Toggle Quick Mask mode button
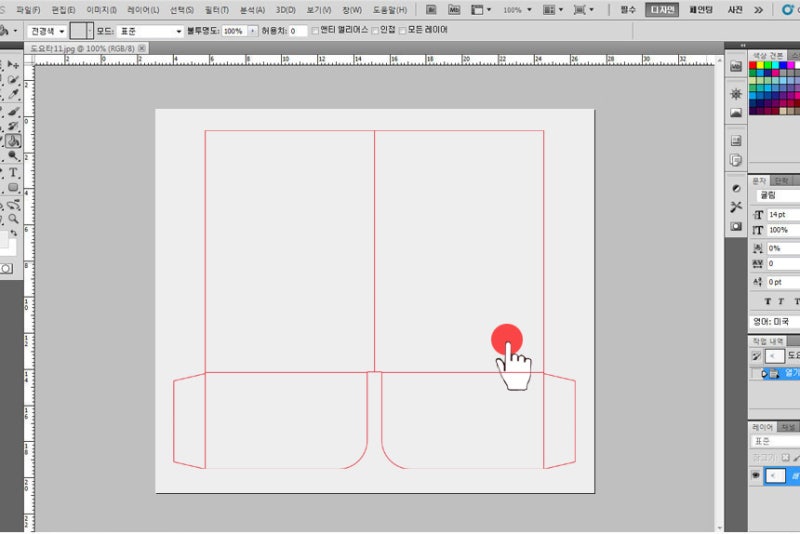This screenshot has width=800, height=534. 6,268
